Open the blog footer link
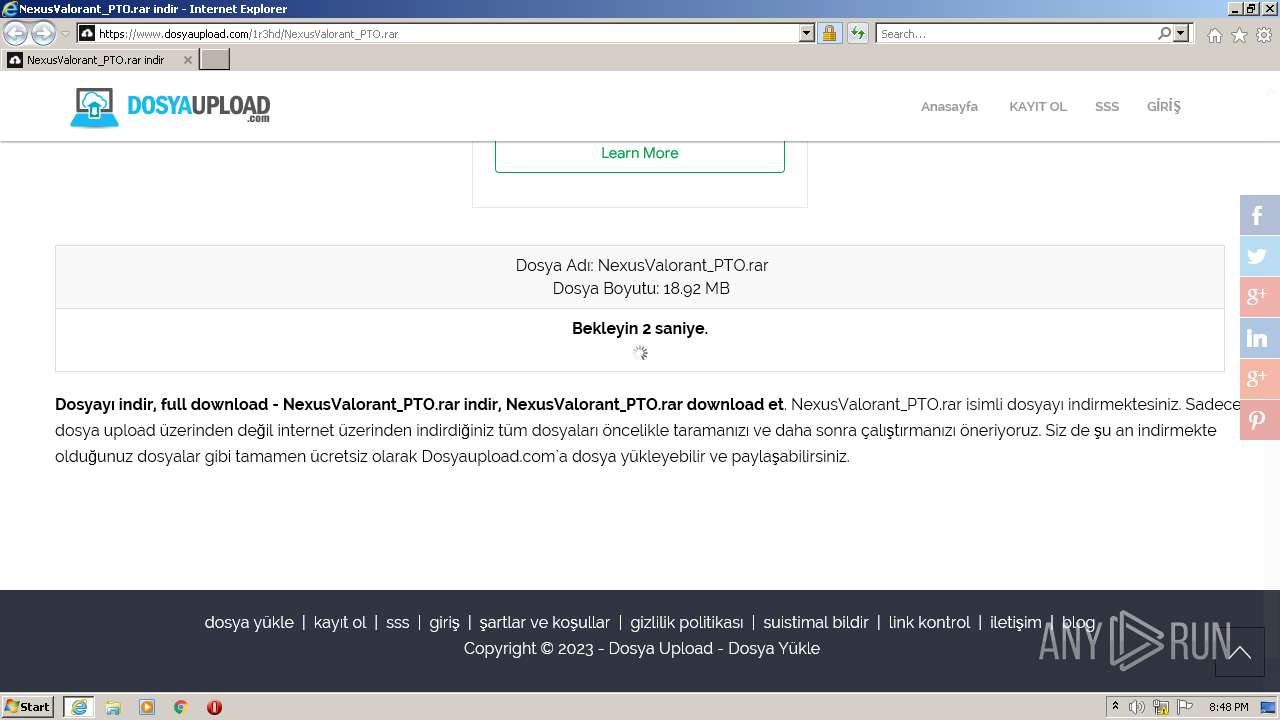Viewport: 1280px width, 720px height. (1078, 622)
